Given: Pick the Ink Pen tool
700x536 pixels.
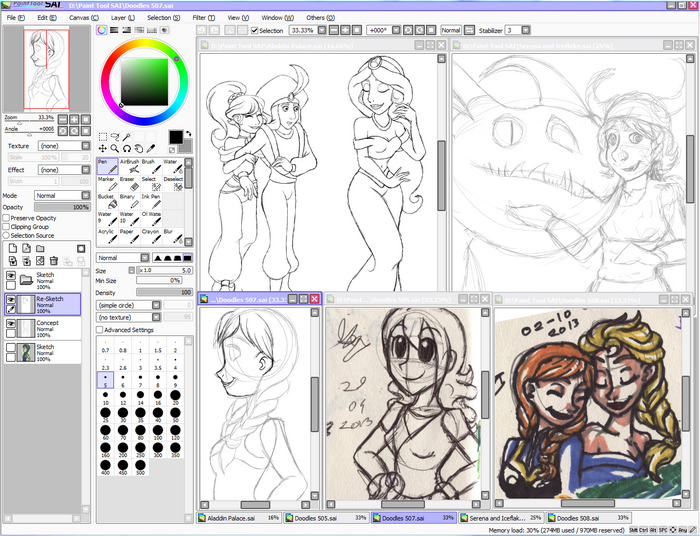Looking at the screenshot, I should point(151,201).
